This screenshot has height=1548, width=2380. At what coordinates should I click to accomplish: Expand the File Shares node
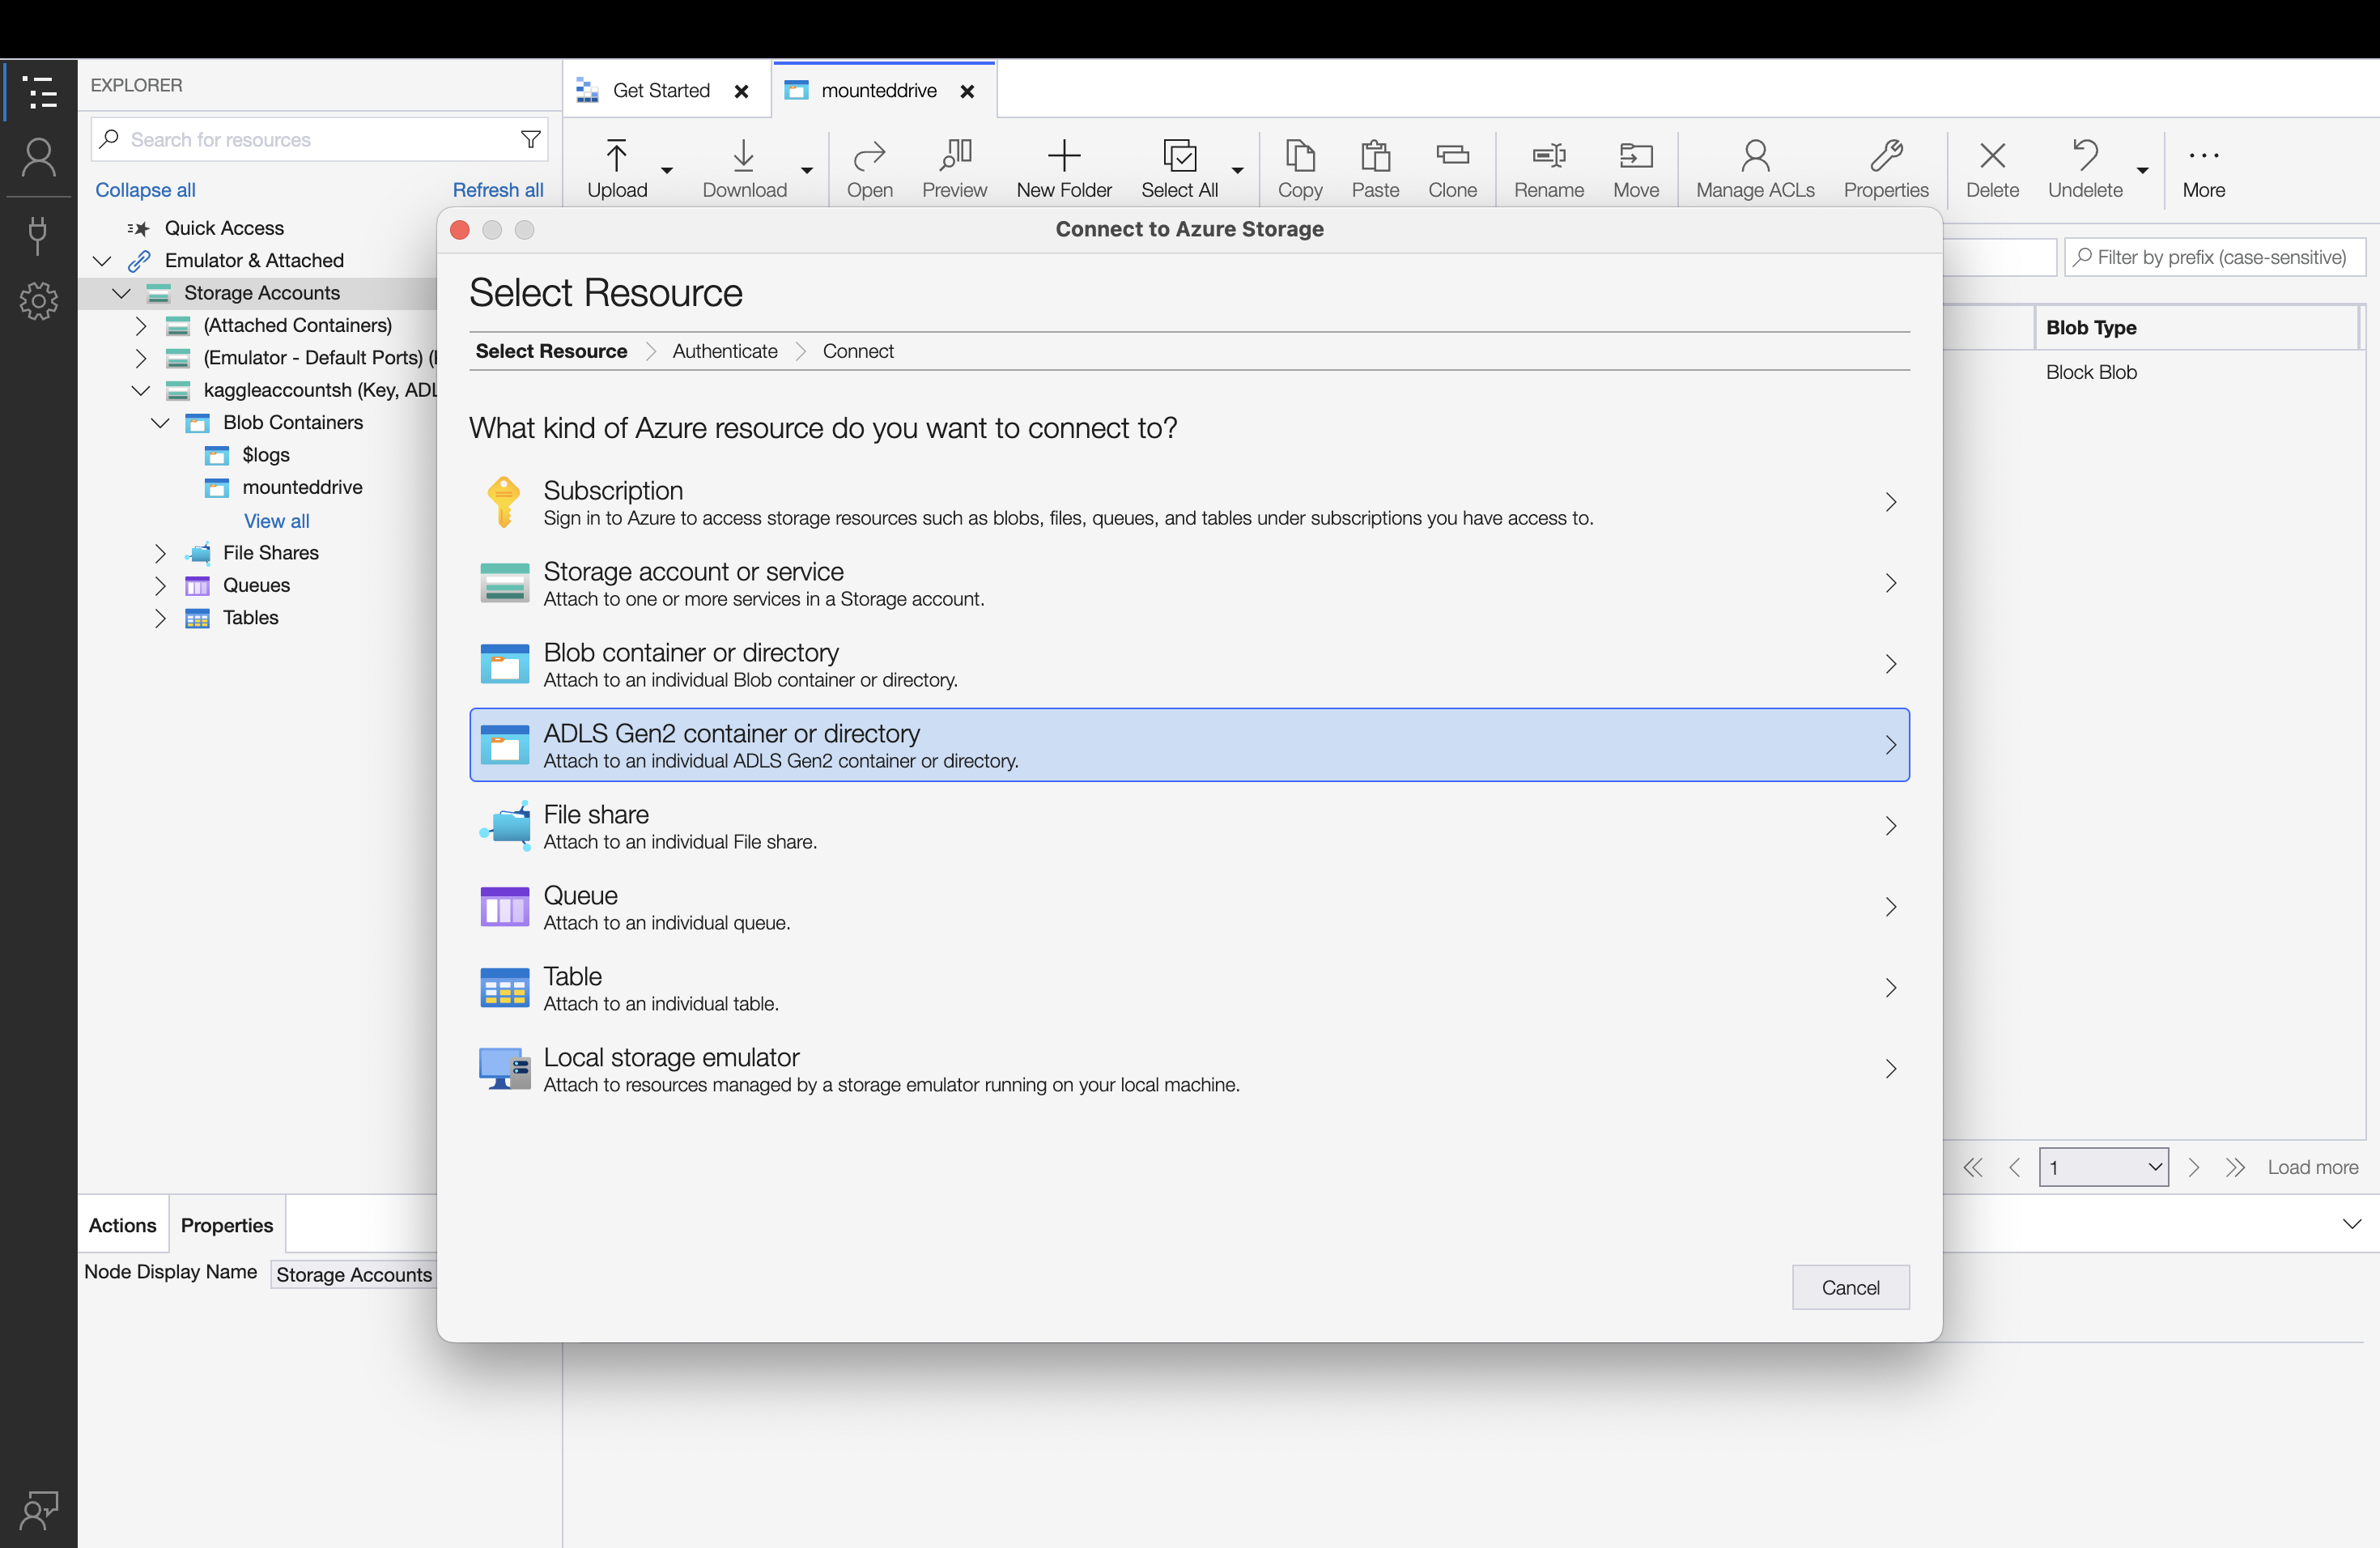coord(160,553)
